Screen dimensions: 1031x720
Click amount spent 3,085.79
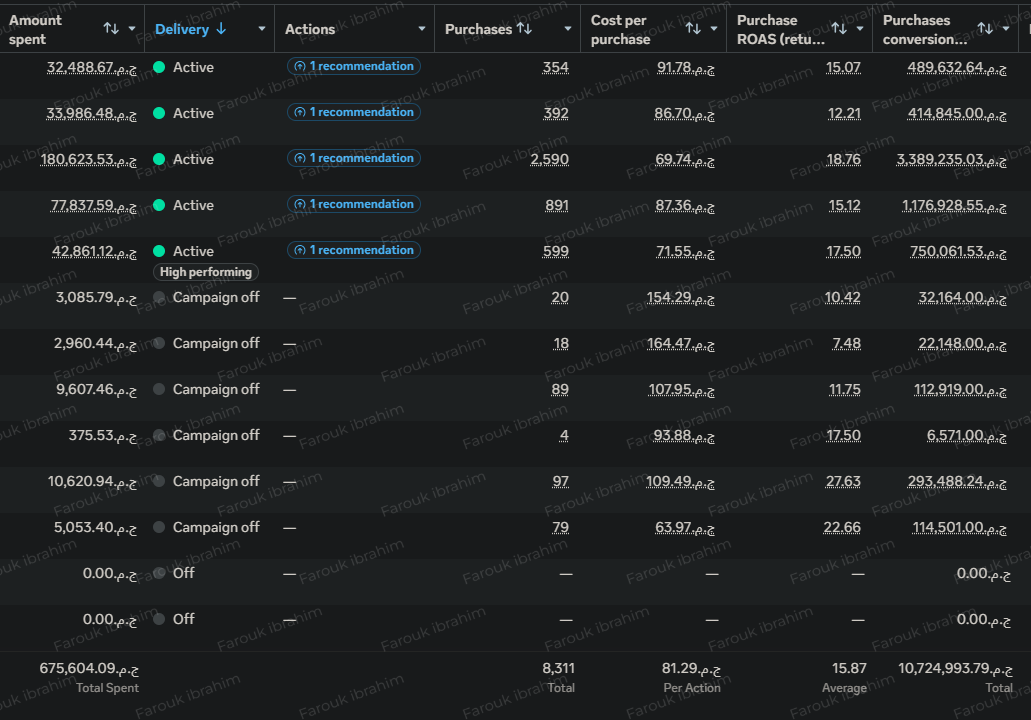(97, 298)
